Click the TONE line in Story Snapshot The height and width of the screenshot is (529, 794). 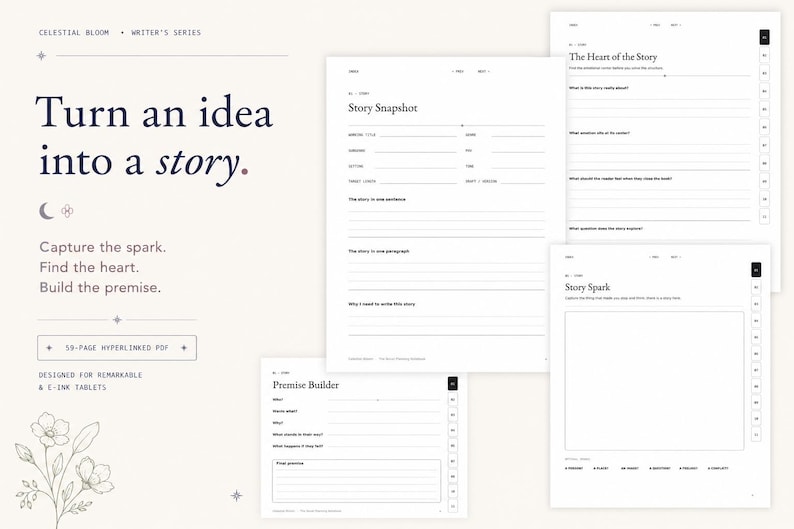(518, 167)
